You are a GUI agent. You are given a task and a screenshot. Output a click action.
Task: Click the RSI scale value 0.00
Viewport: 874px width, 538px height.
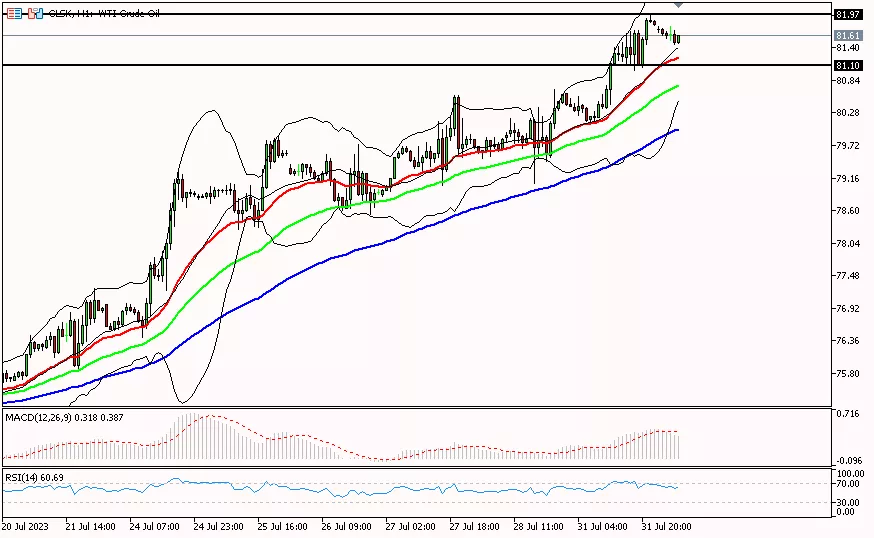(846, 512)
